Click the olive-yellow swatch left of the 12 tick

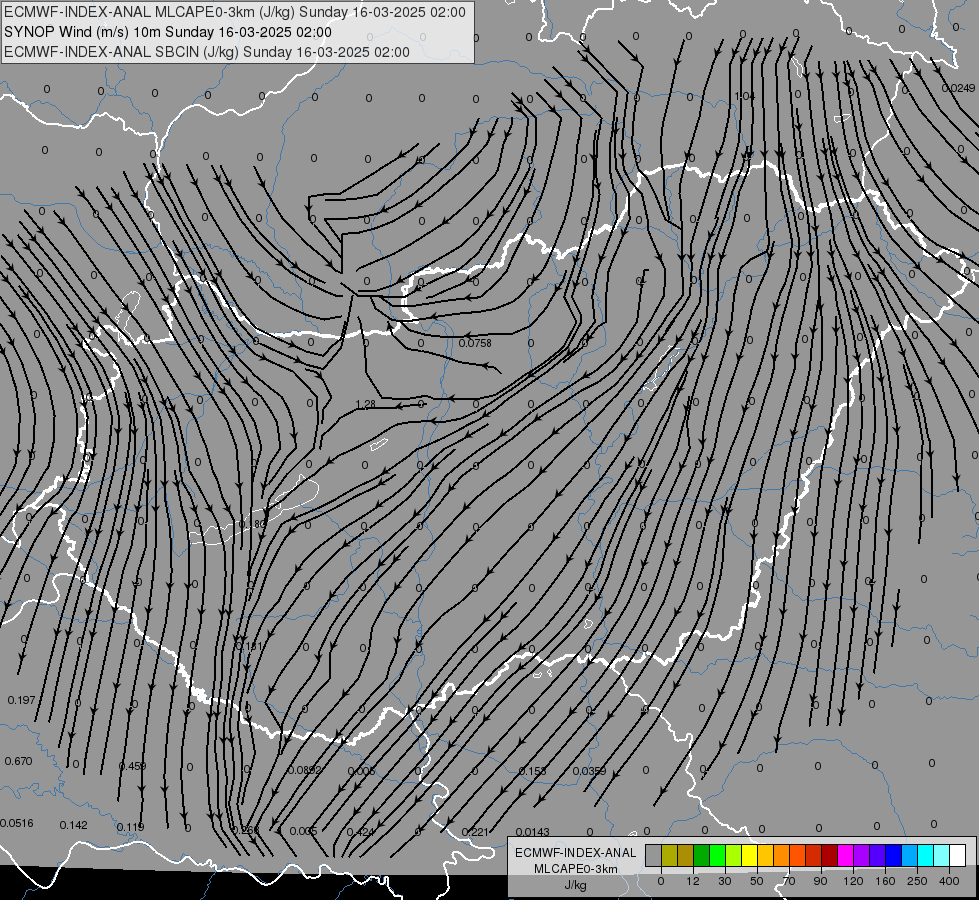coord(669,855)
